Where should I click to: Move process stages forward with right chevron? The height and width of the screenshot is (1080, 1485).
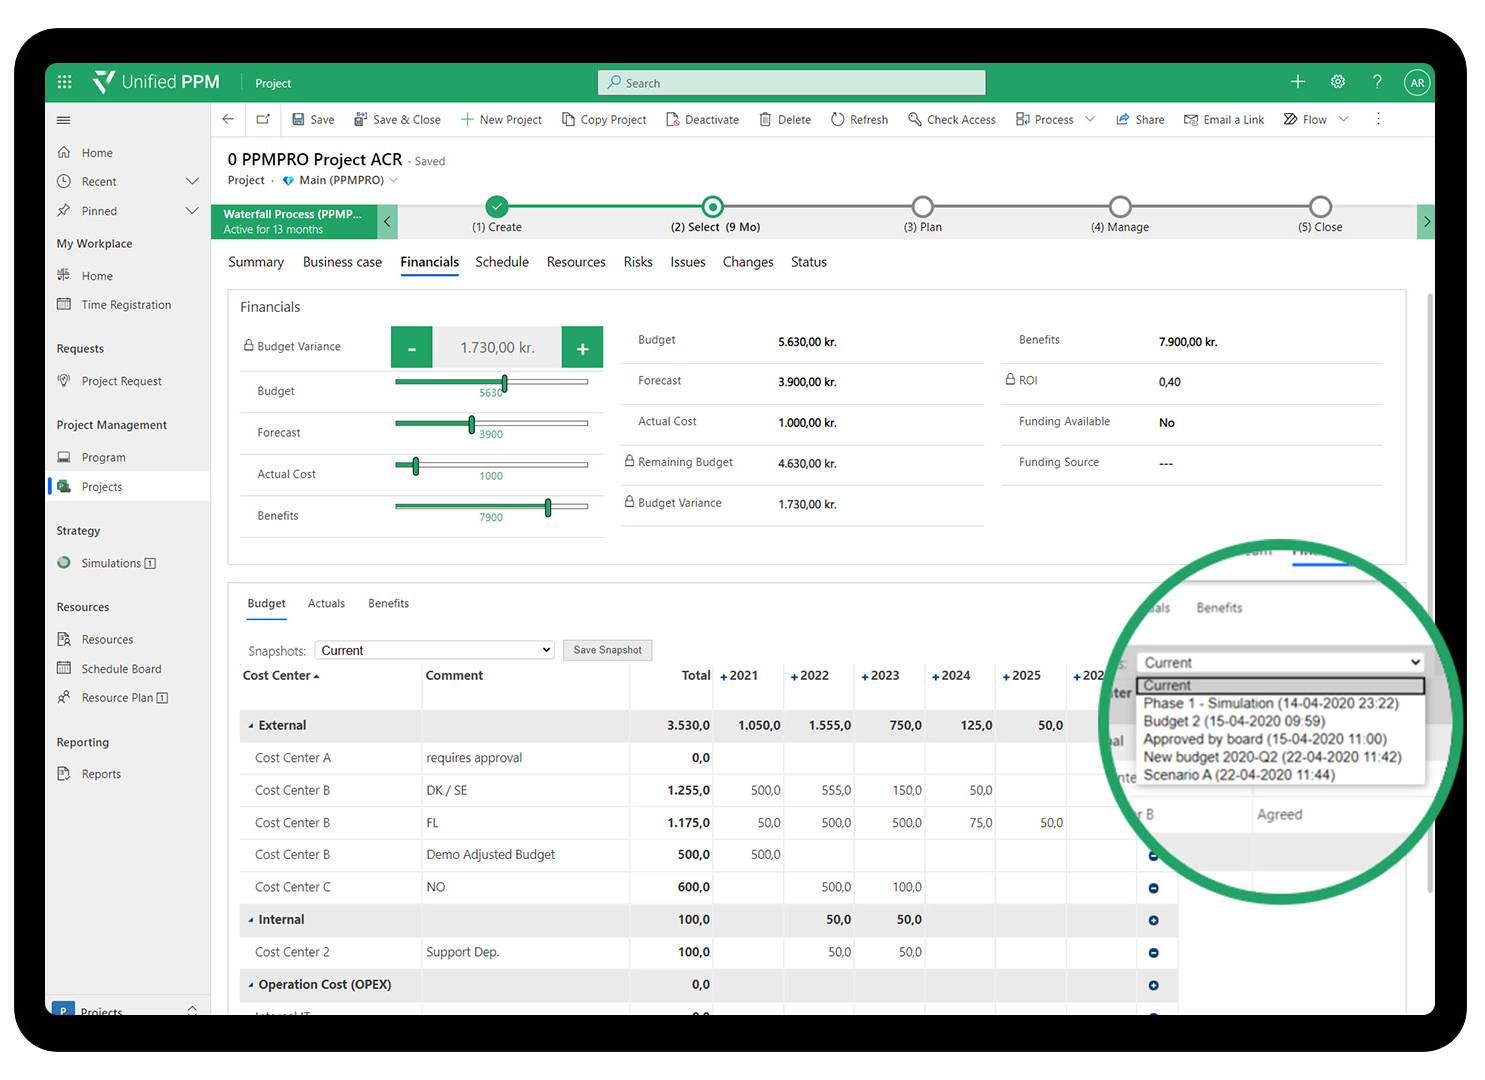pyautogui.click(x=1427, y=221)
